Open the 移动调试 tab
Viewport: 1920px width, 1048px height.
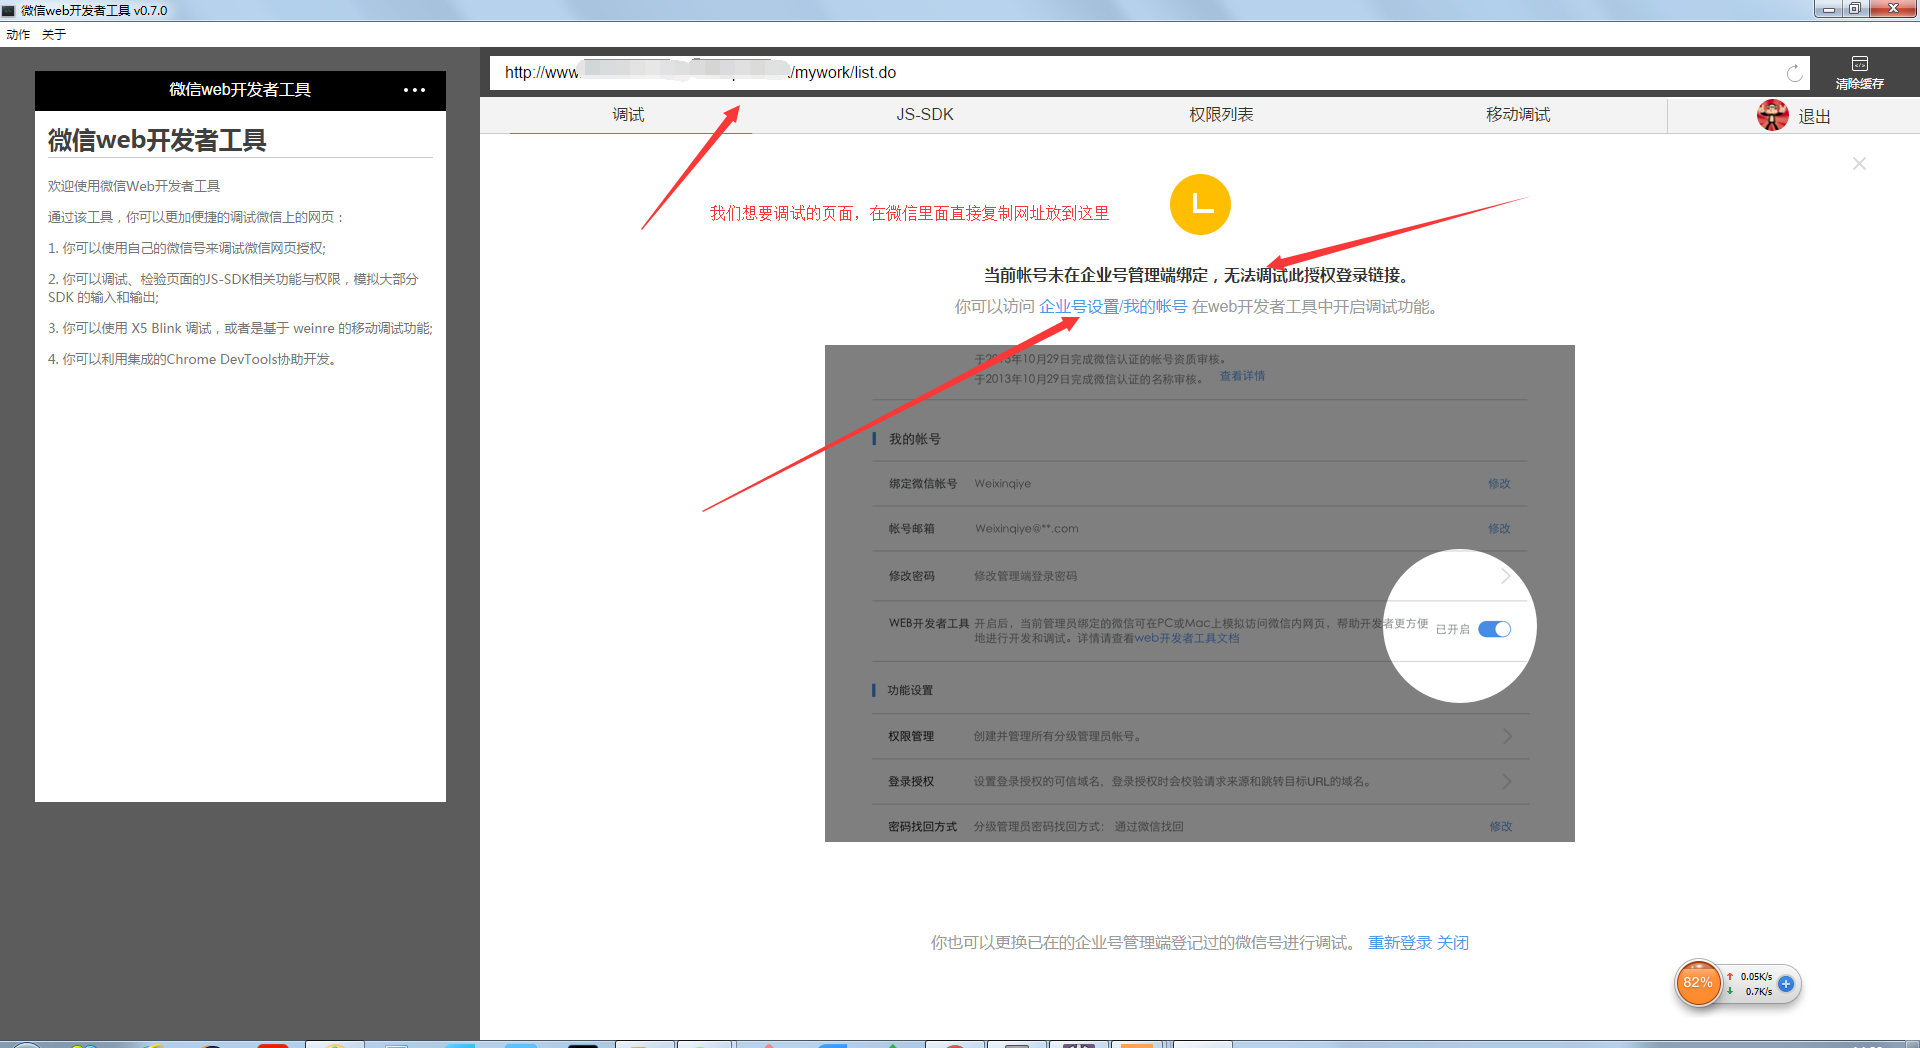coord(1518,115)
